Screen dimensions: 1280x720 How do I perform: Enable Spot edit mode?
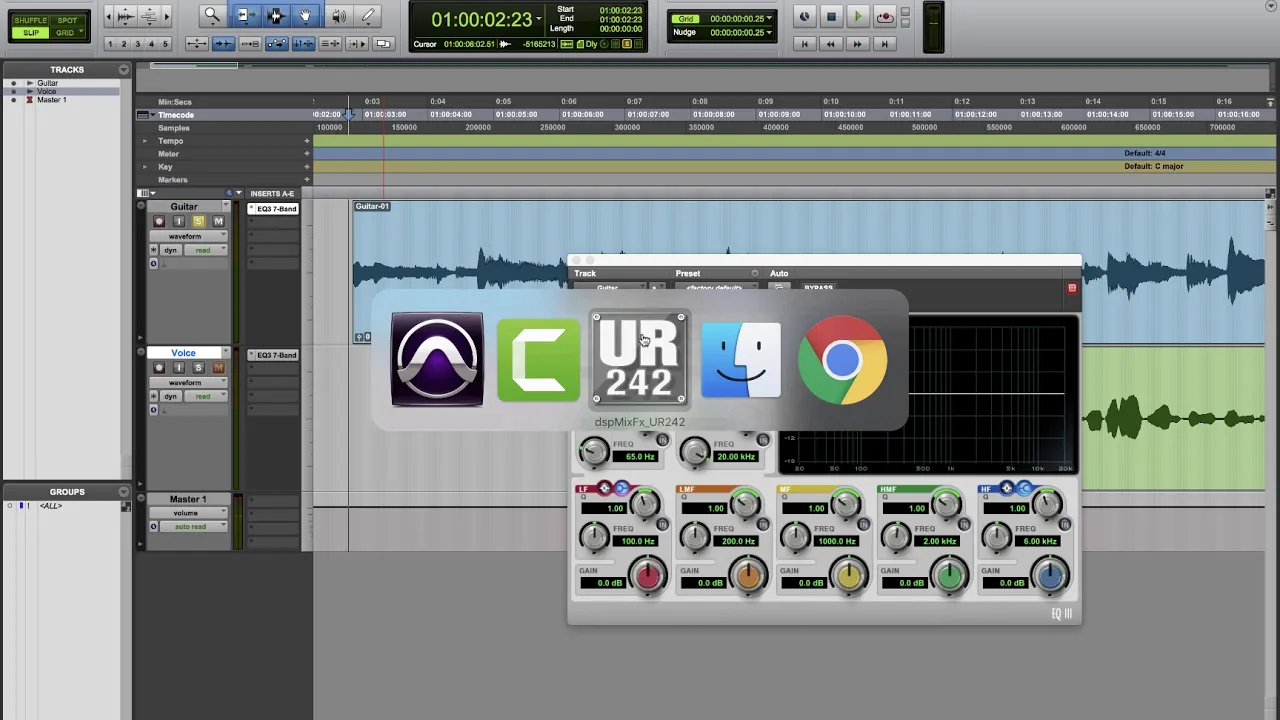tap(67, 20)
